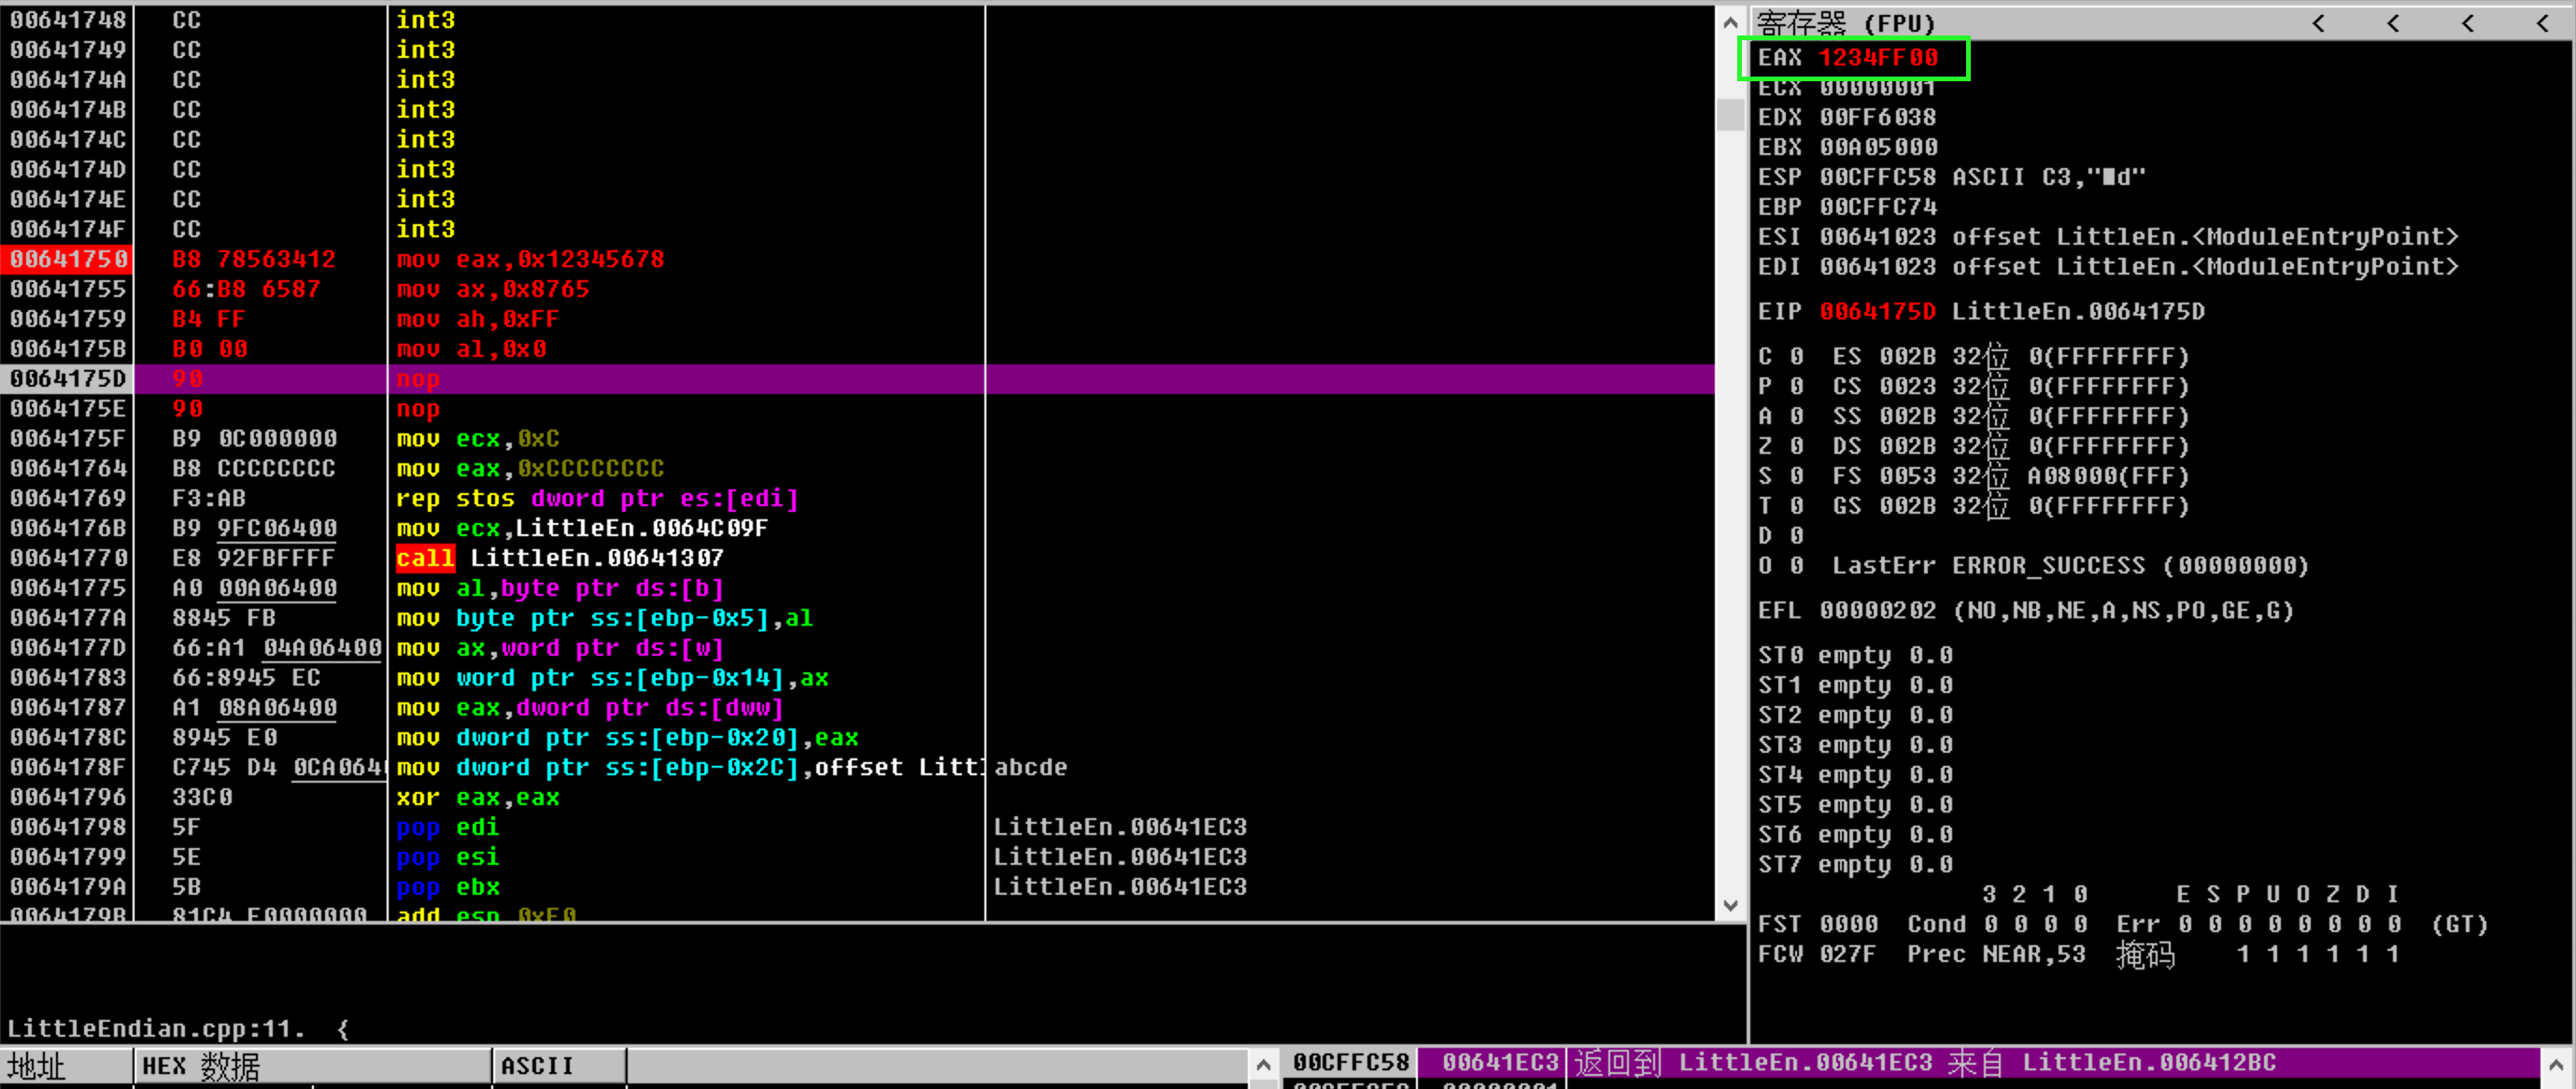Image resolution: width=2576 pixels, height=1089 pixels.
Task: Select the FS 0053 segment register row
Action: click(2010, 476)
